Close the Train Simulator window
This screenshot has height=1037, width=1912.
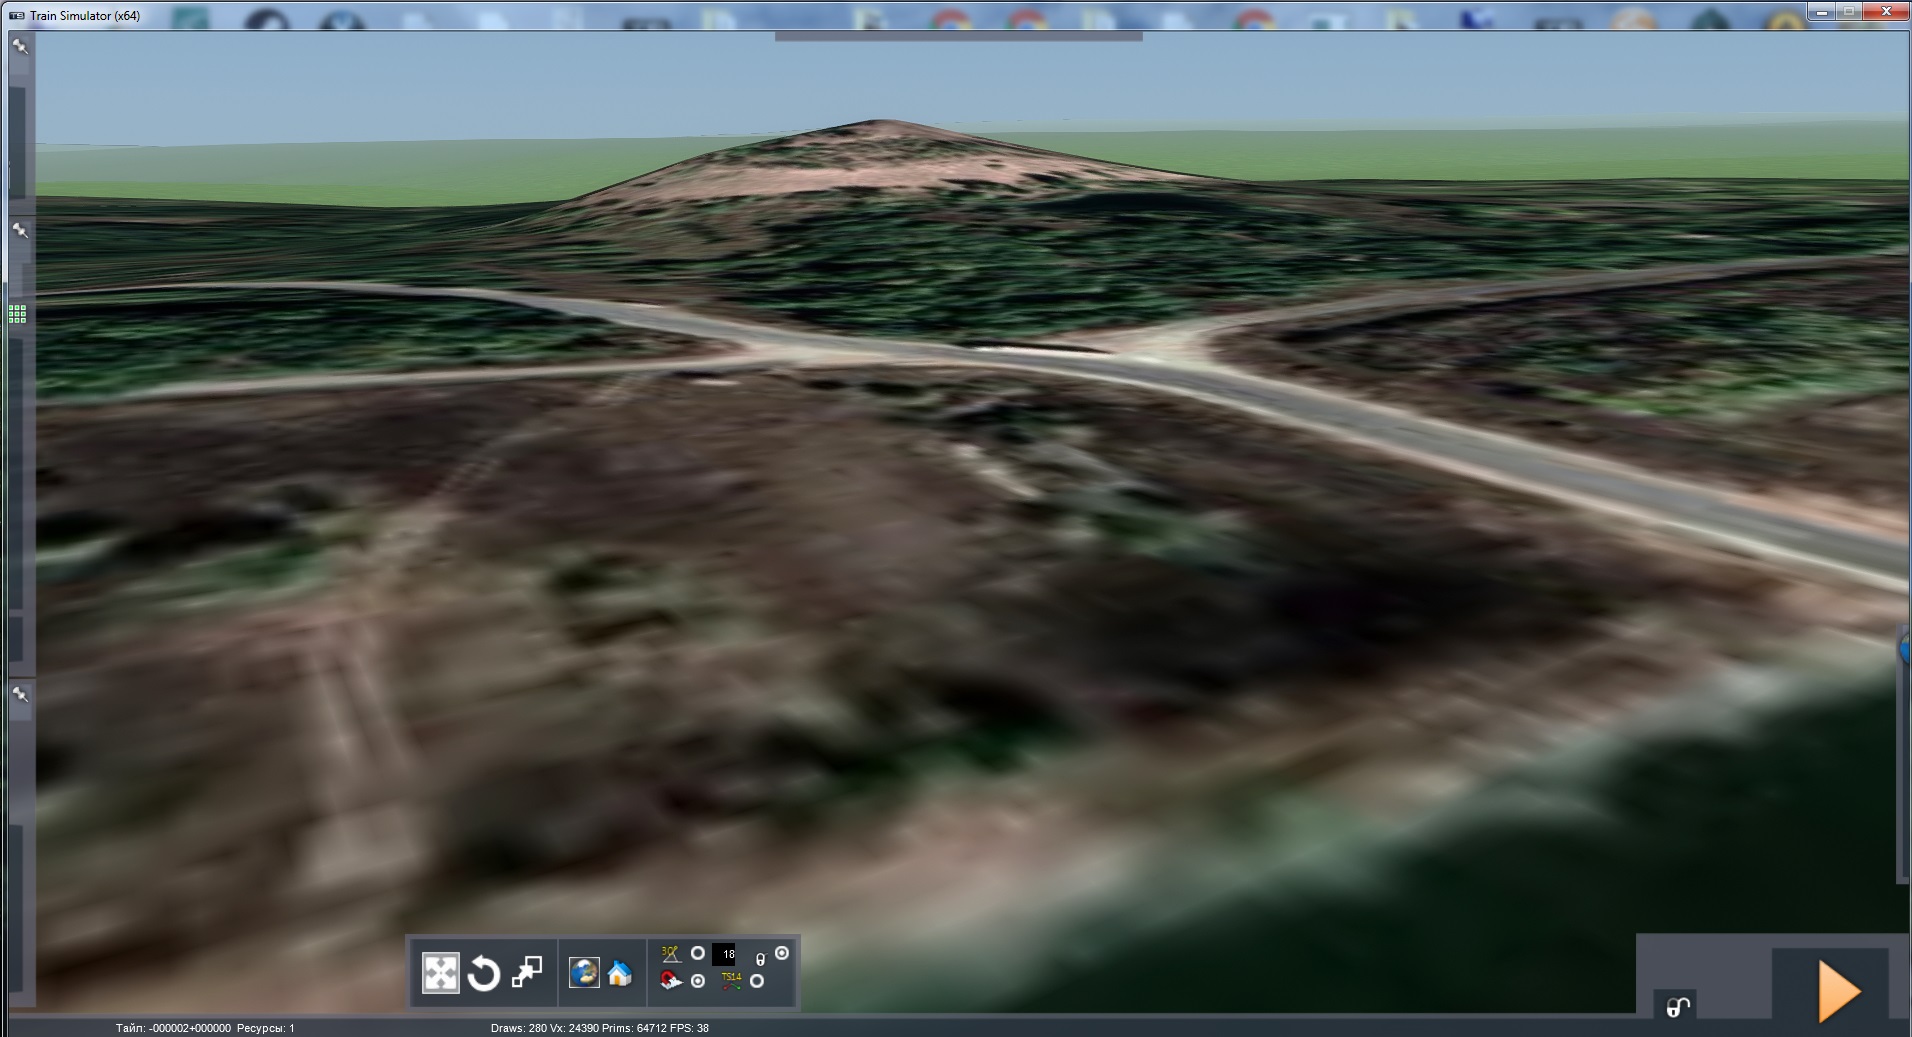[x=1886, y=12]
